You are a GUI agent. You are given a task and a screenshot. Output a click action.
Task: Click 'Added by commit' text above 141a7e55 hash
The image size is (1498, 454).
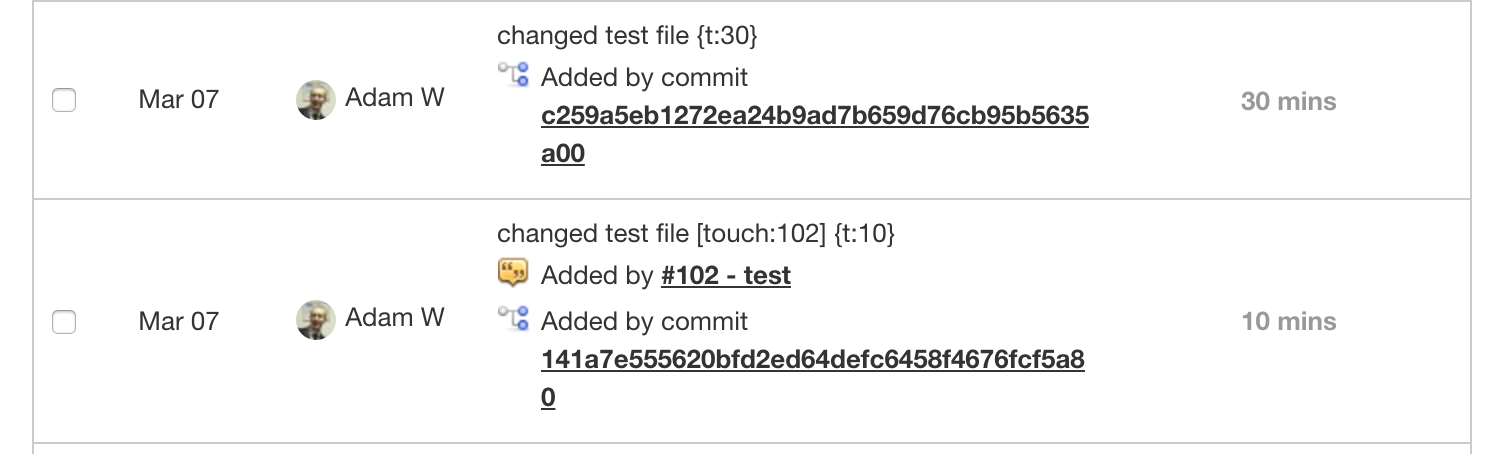[x=644, y=321]
